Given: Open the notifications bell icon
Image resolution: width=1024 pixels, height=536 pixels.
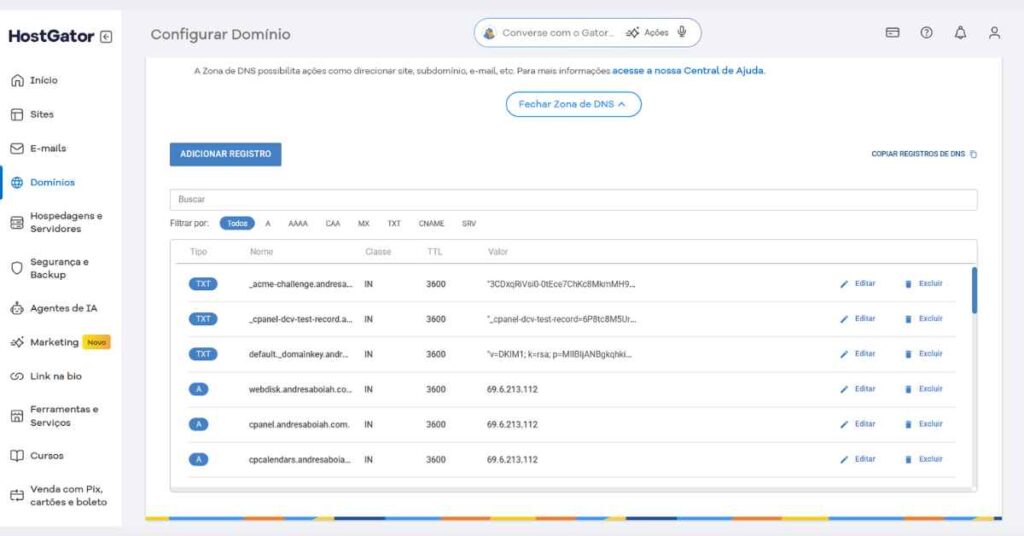Looking at the screenshot, I should (960, 33).
